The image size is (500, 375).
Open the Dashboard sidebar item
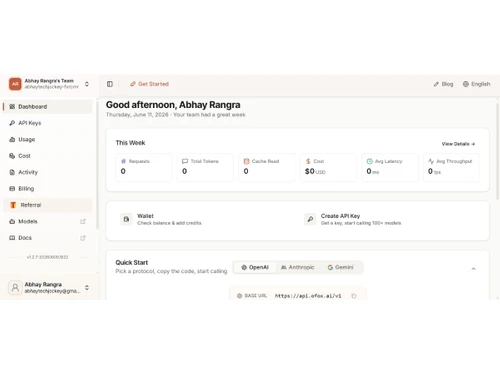tap(47, 107)
